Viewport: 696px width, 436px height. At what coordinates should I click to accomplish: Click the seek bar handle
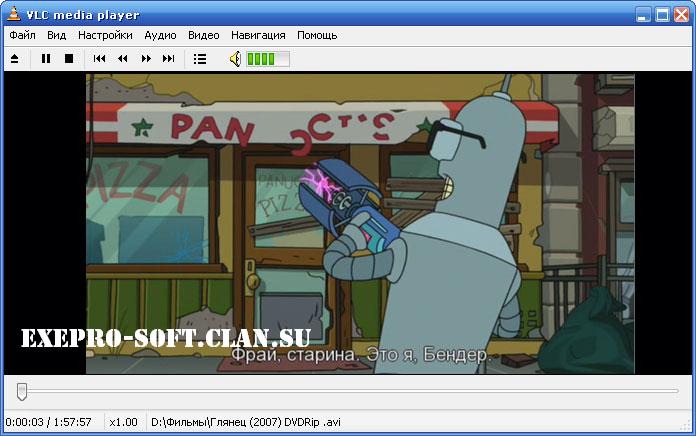22,392
